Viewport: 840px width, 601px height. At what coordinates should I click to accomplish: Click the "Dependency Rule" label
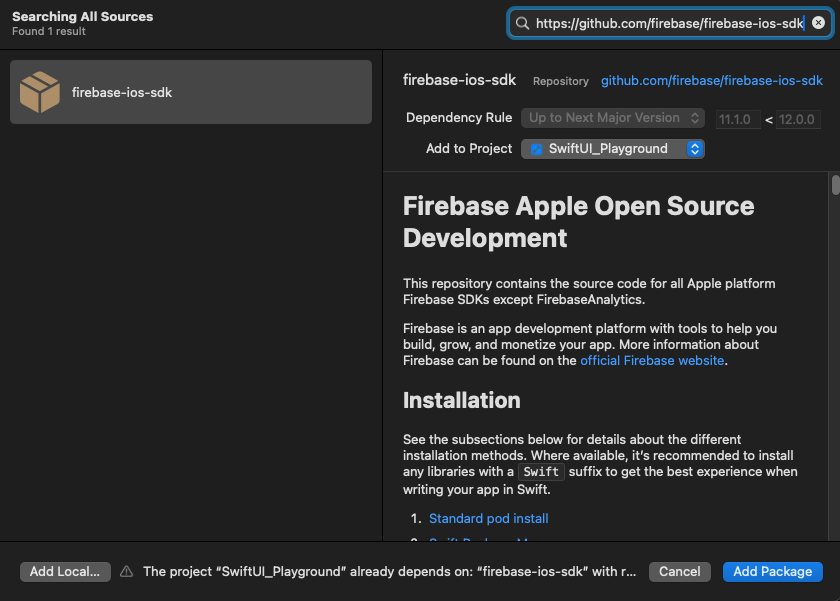pos(459,118)
